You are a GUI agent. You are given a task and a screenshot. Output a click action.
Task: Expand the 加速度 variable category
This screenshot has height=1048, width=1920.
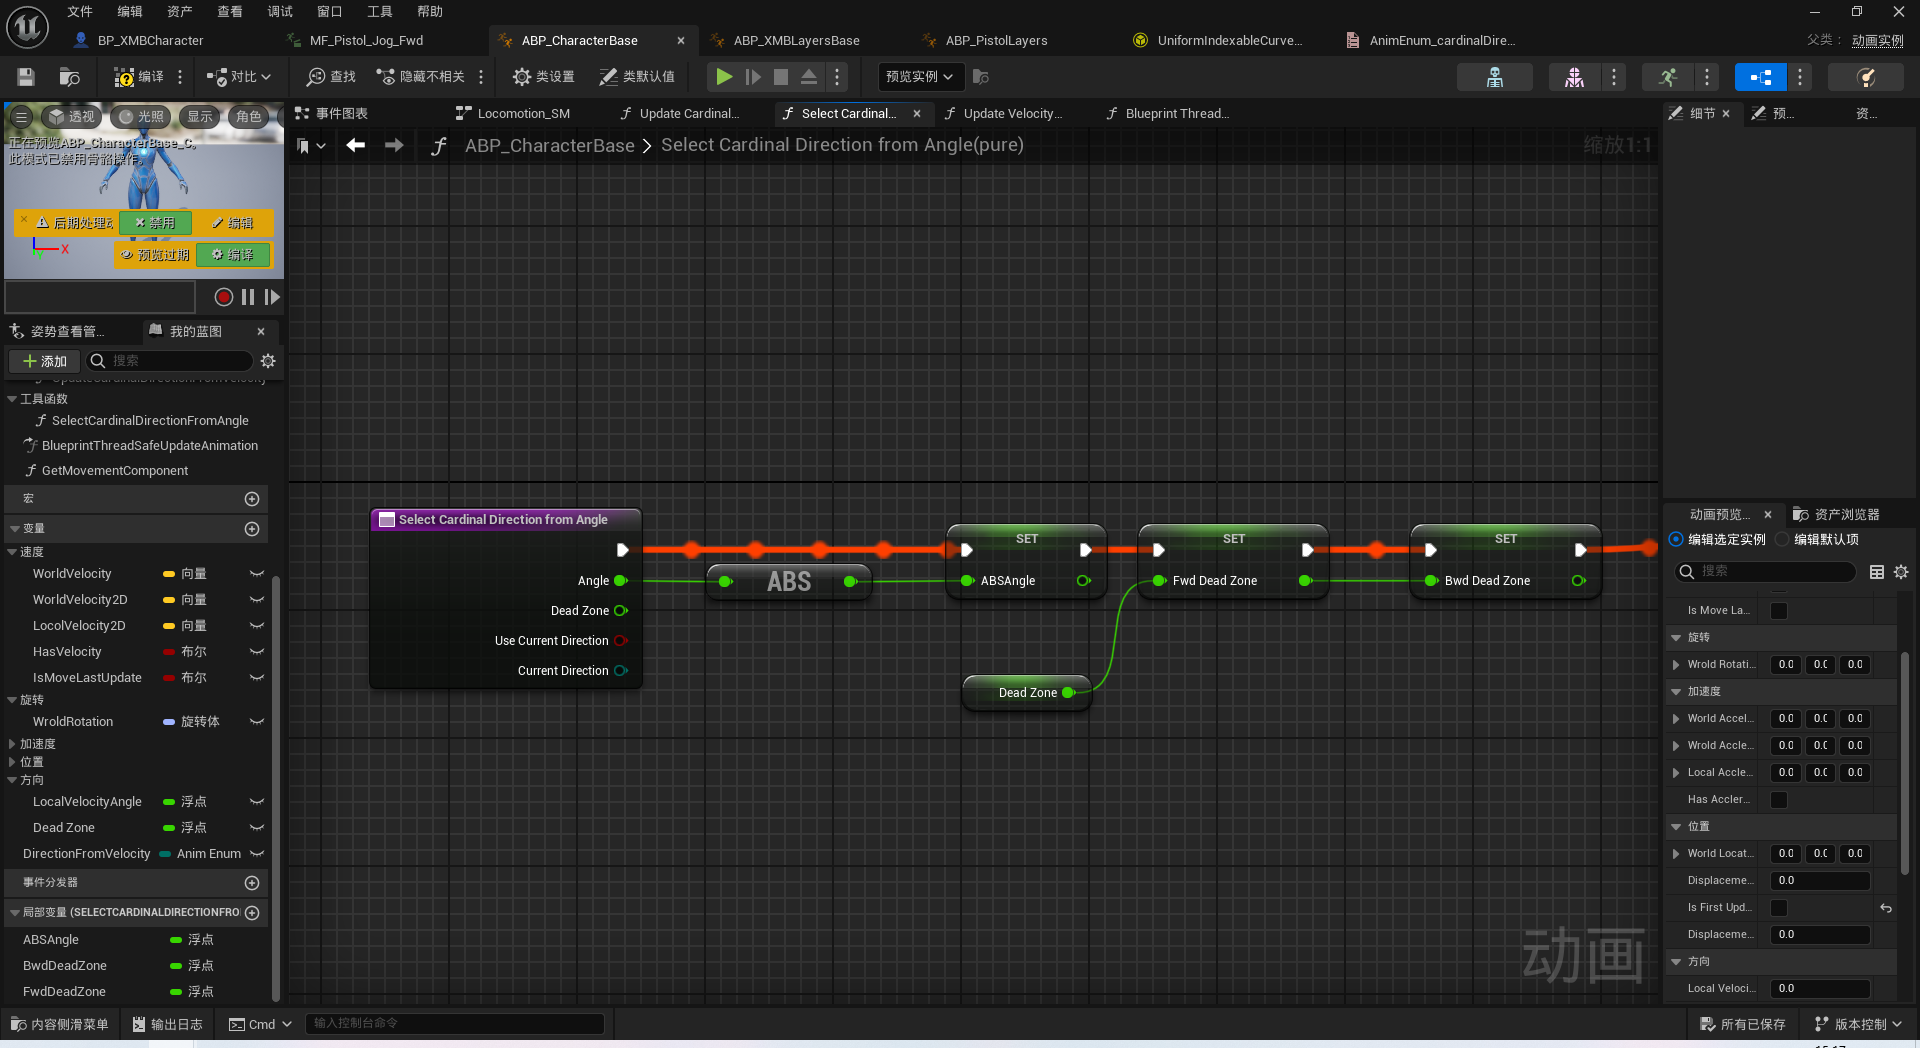[12, 744]
